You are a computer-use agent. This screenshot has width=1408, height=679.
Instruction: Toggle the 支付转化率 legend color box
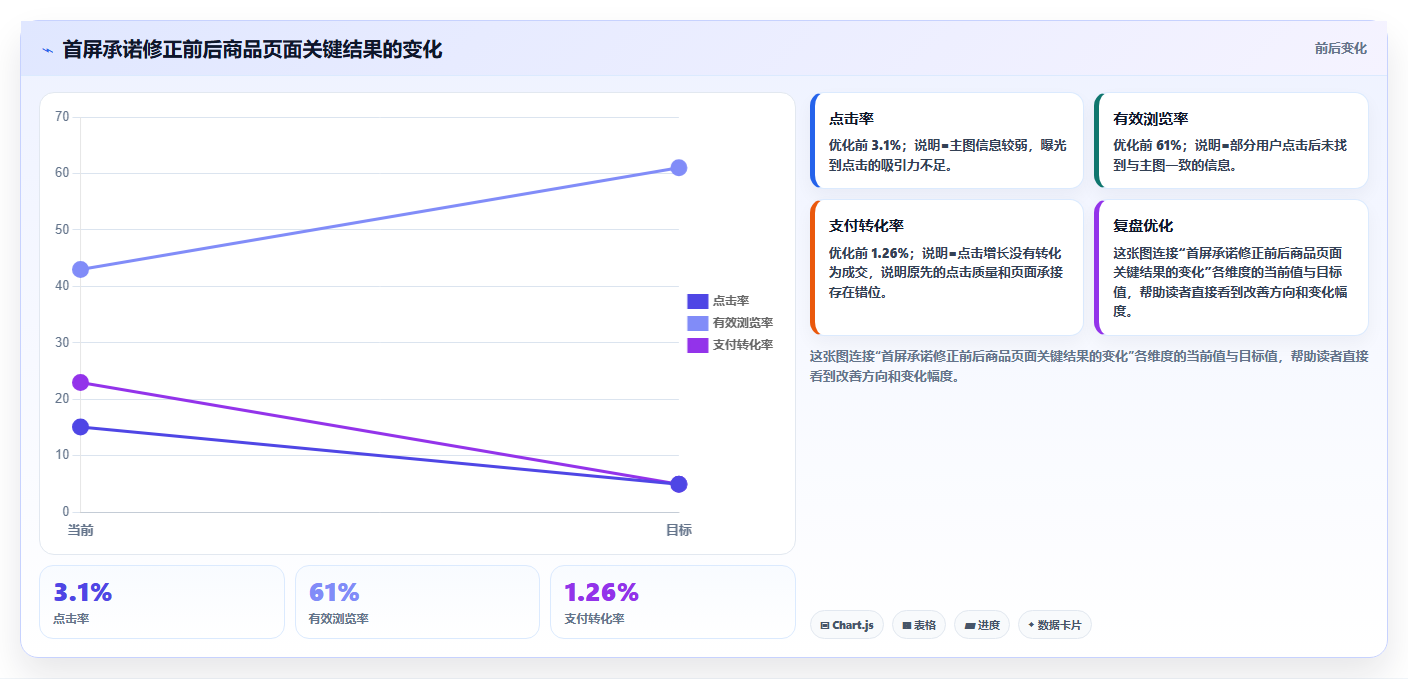[x=697, y=345]
